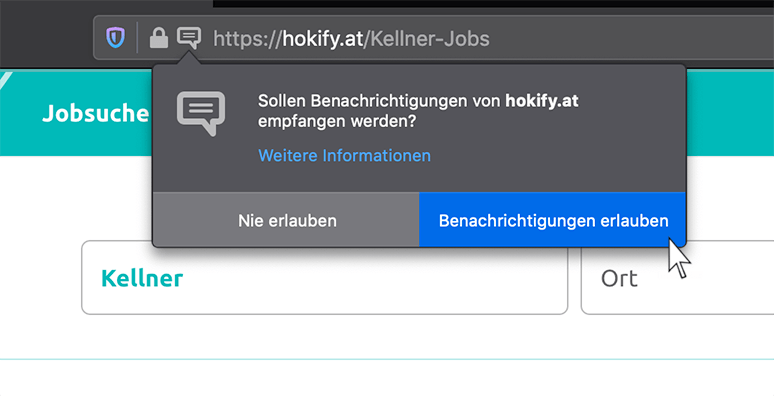Click the large speech bubble icon in popup
The image size is (774, 396).
coord(201,113)
